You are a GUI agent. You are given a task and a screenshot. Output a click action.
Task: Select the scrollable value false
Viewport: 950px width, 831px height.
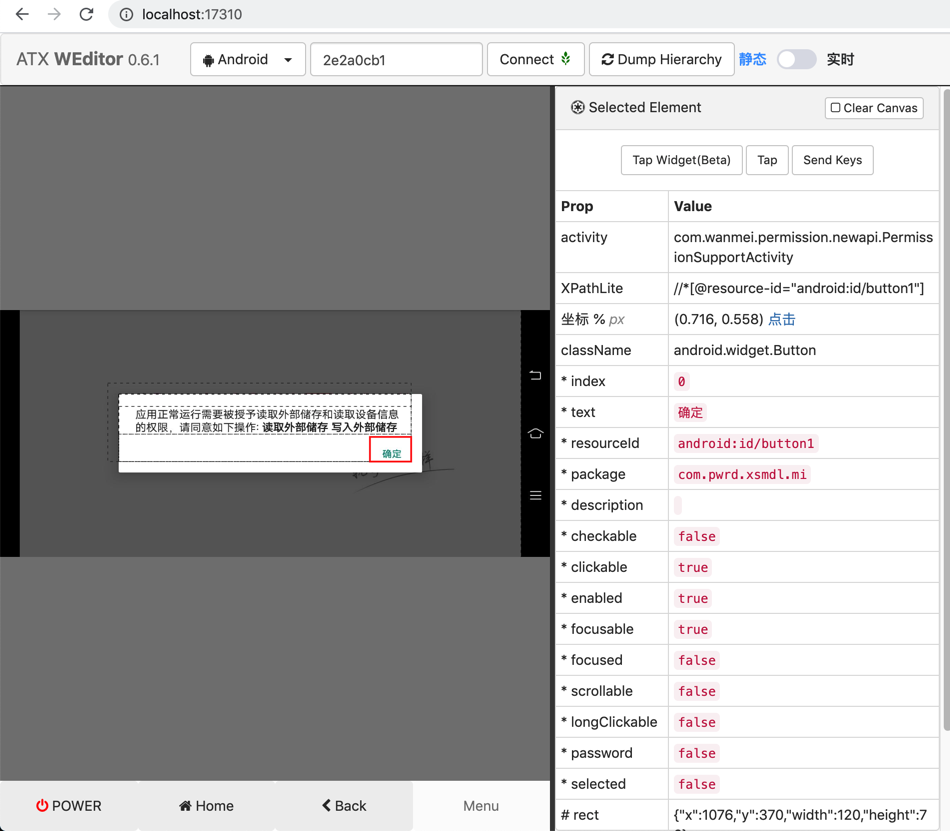(x=697, y=691)
